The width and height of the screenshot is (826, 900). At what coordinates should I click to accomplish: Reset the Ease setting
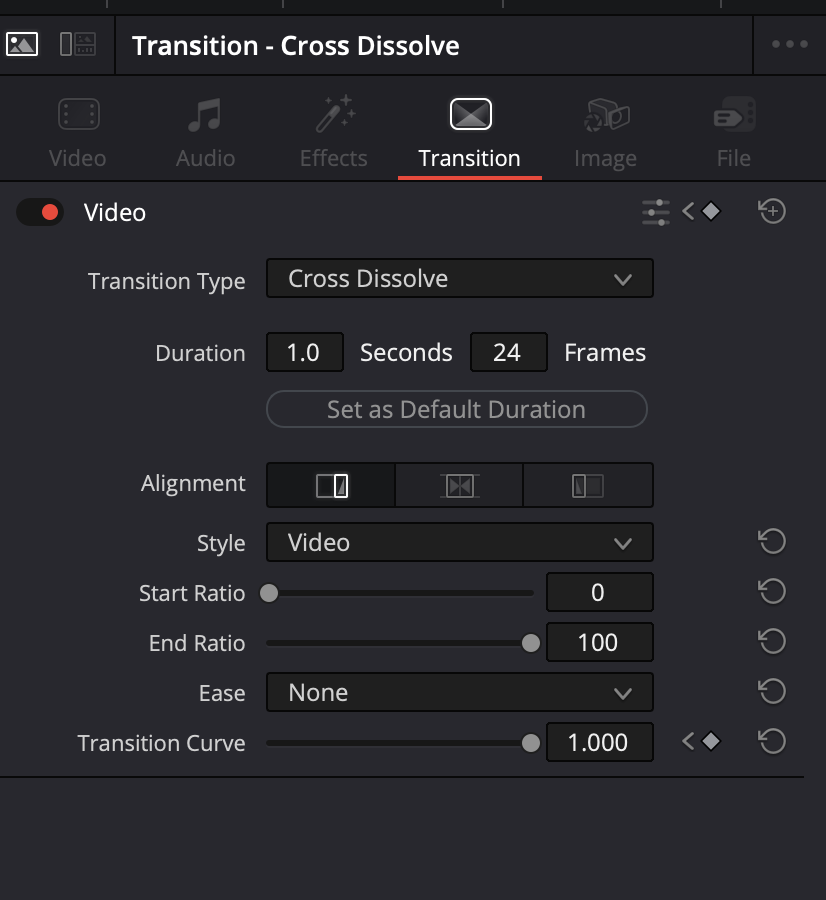(772, 691)
